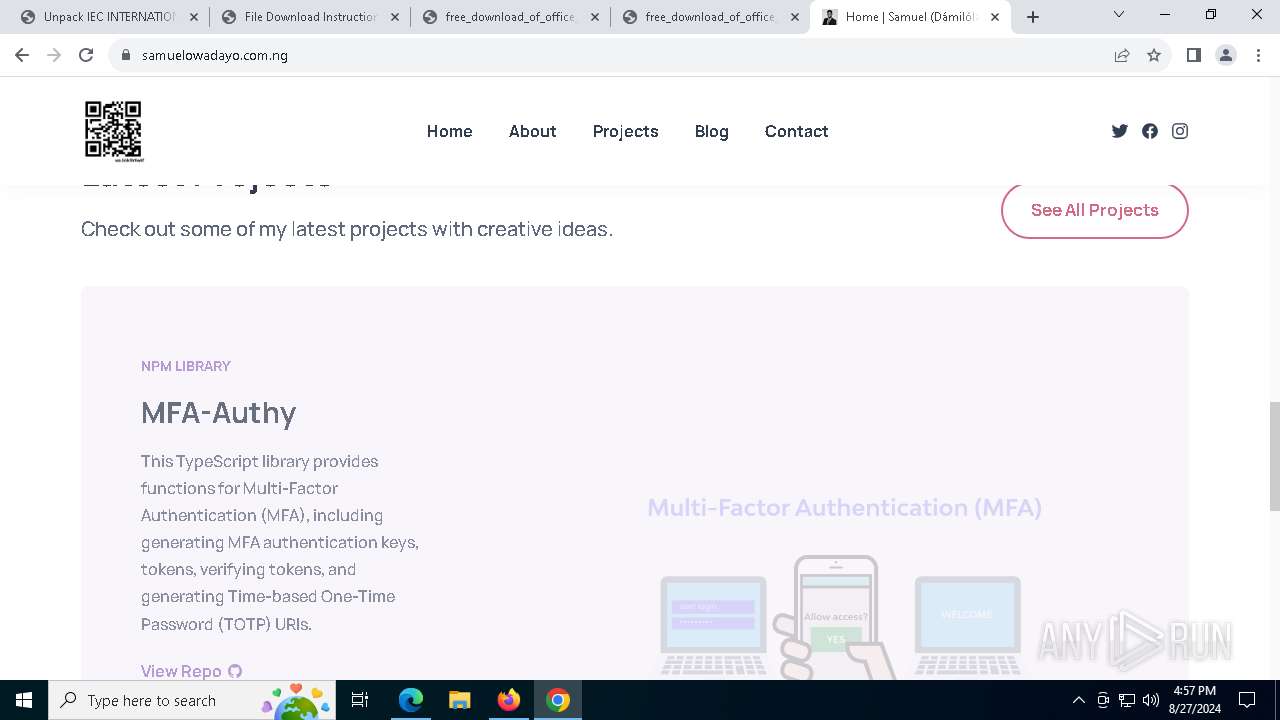The image size is (1280, 720).
Task: Close the second free_download_of_office tab
Action: coord(795,17)
